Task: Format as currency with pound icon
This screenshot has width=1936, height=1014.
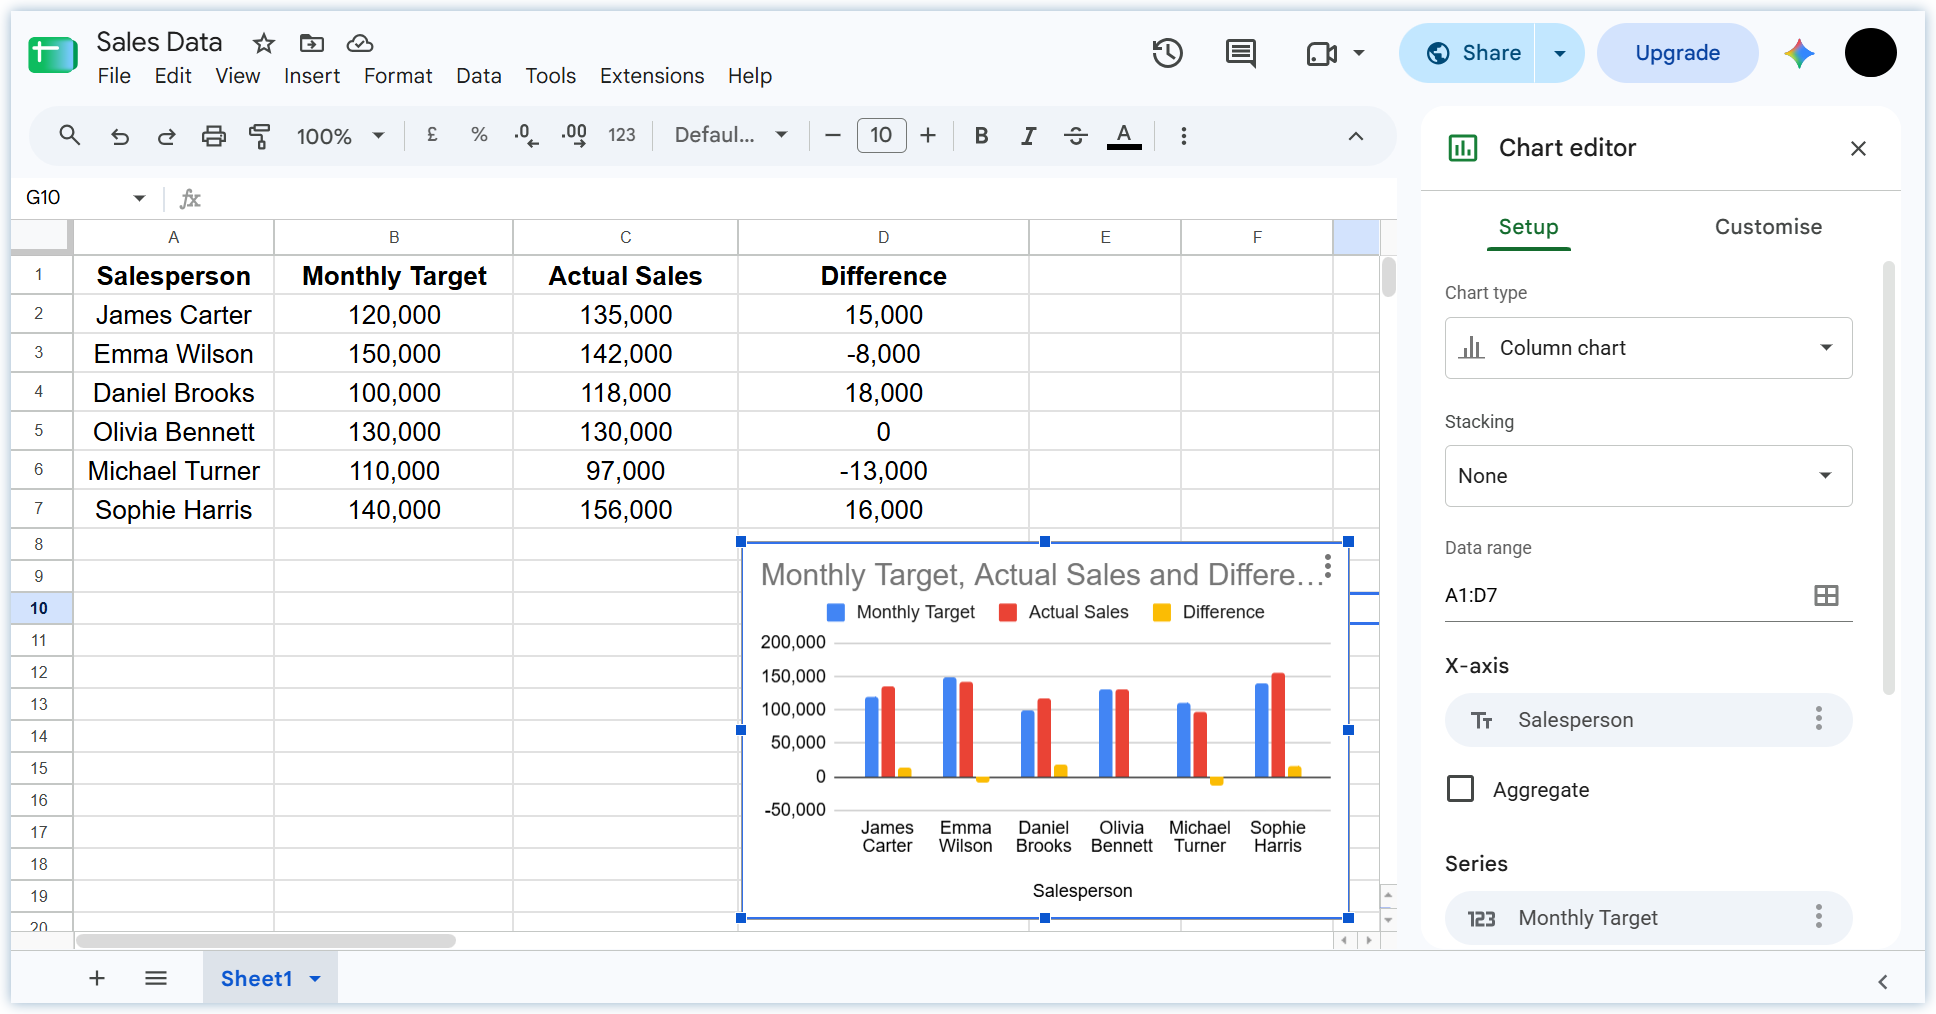Action: click(432, 135)
